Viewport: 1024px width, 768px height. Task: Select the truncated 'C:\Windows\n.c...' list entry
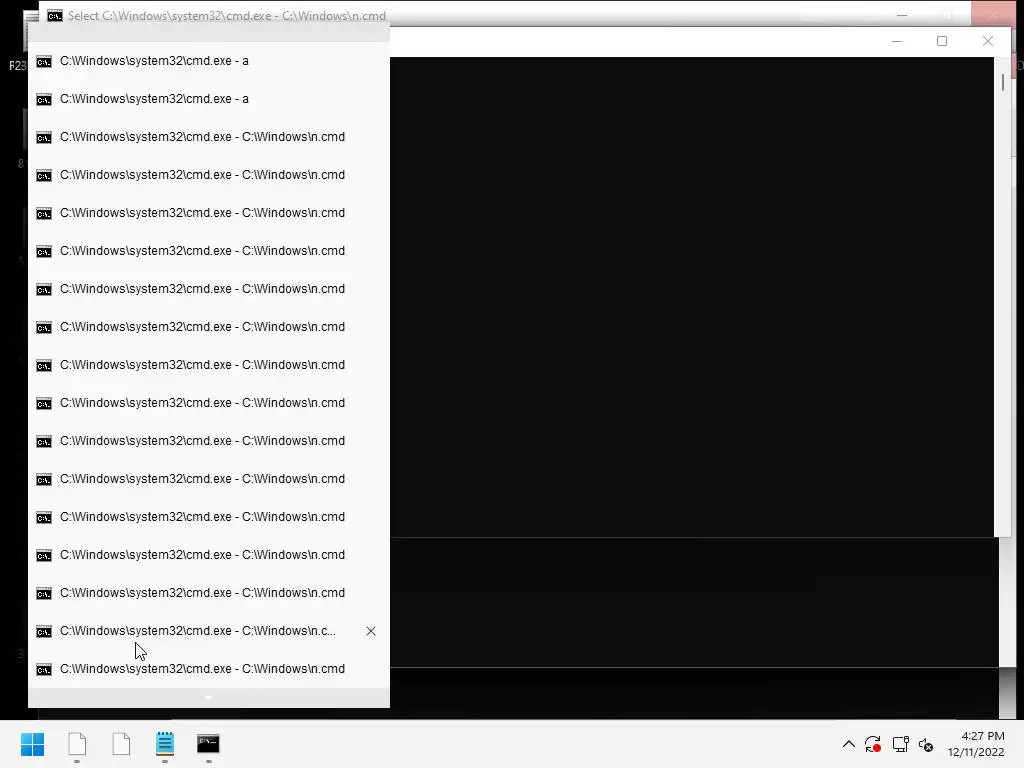(209, 631)
